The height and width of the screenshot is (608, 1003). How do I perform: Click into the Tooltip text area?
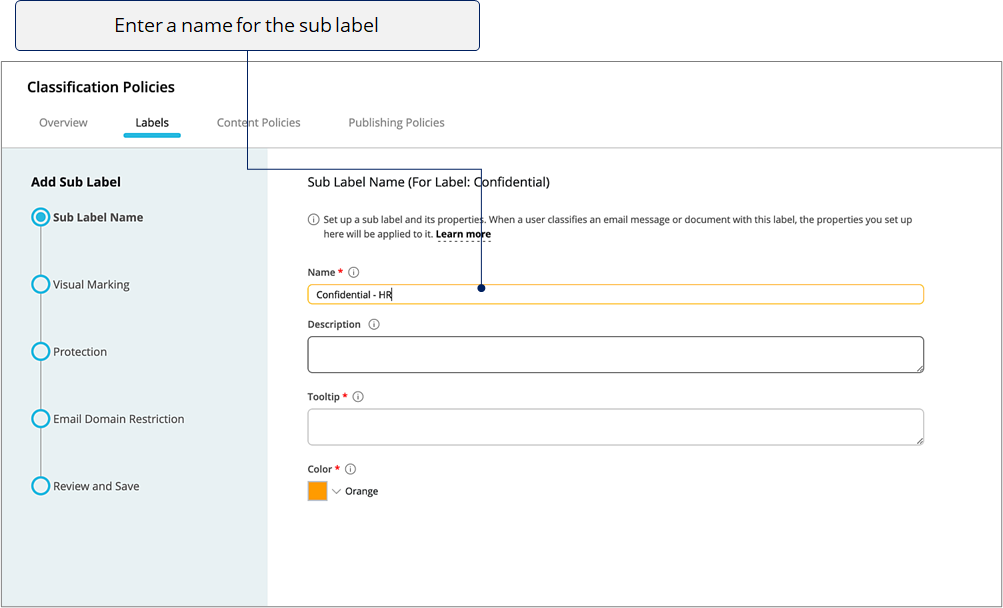tap(615, 427)
